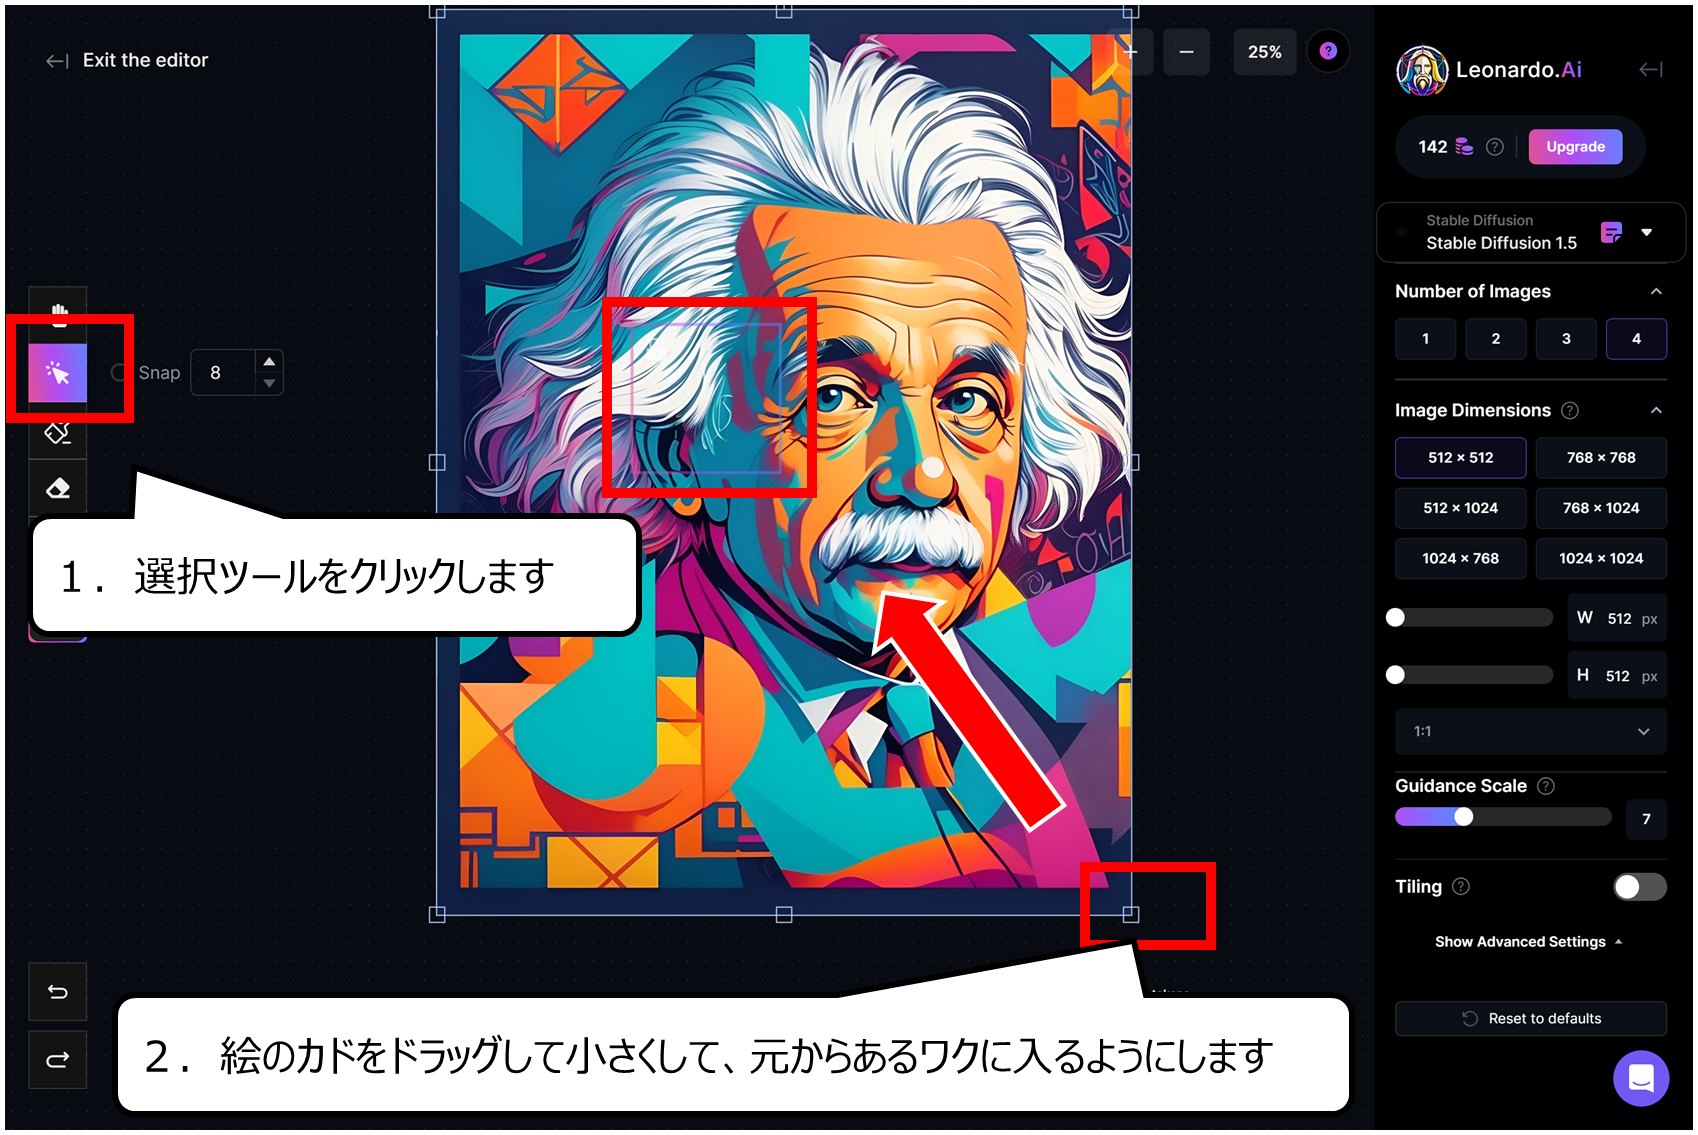1698x1135 pixels.
Task: Click Guidance Scale slider handle
Action: pos(1464,817)
